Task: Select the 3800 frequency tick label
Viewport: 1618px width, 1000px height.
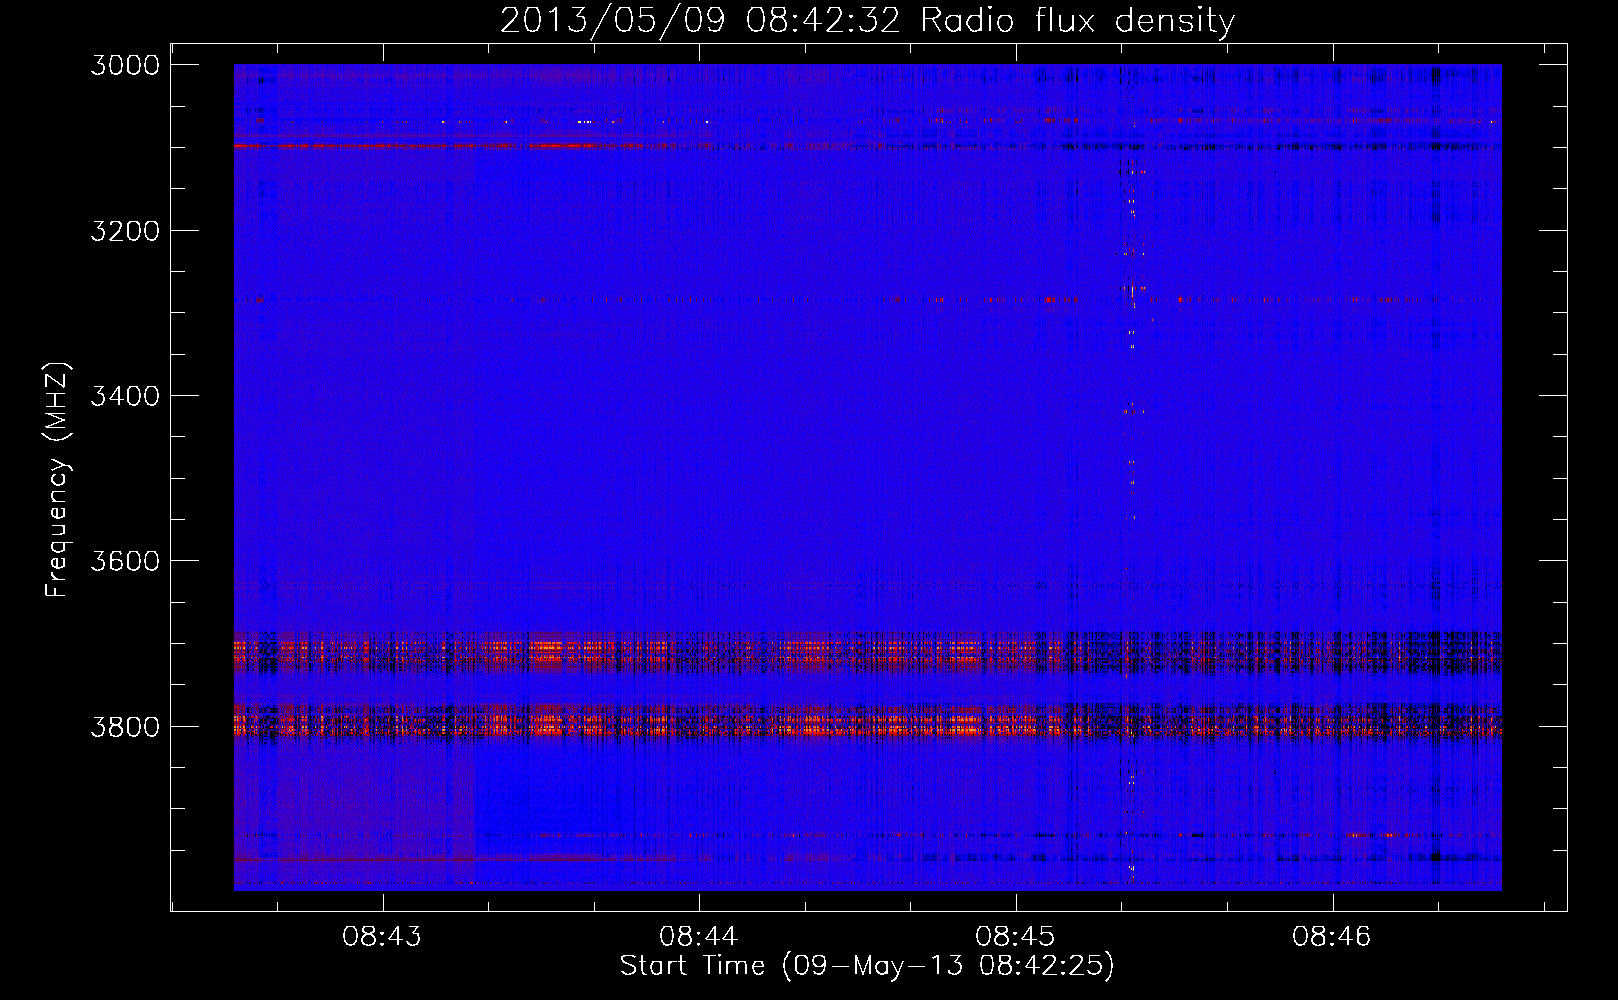Action: 125,727
